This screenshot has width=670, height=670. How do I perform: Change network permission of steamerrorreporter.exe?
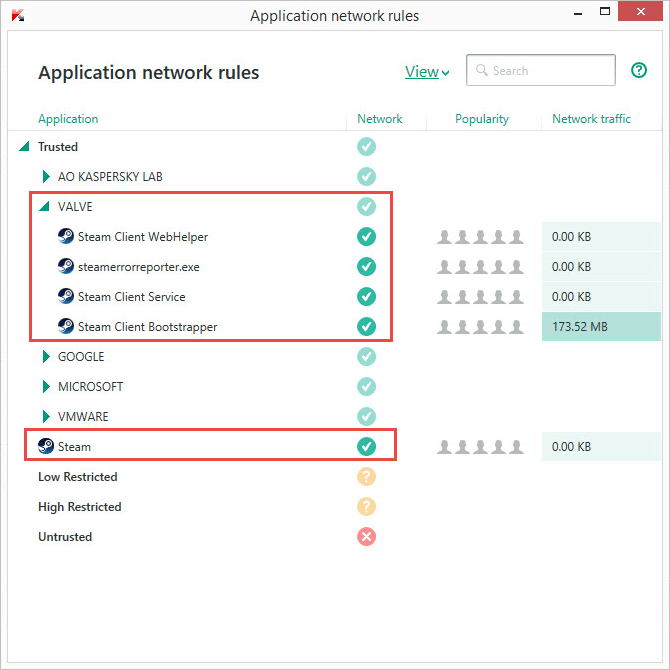click(366, 266)
